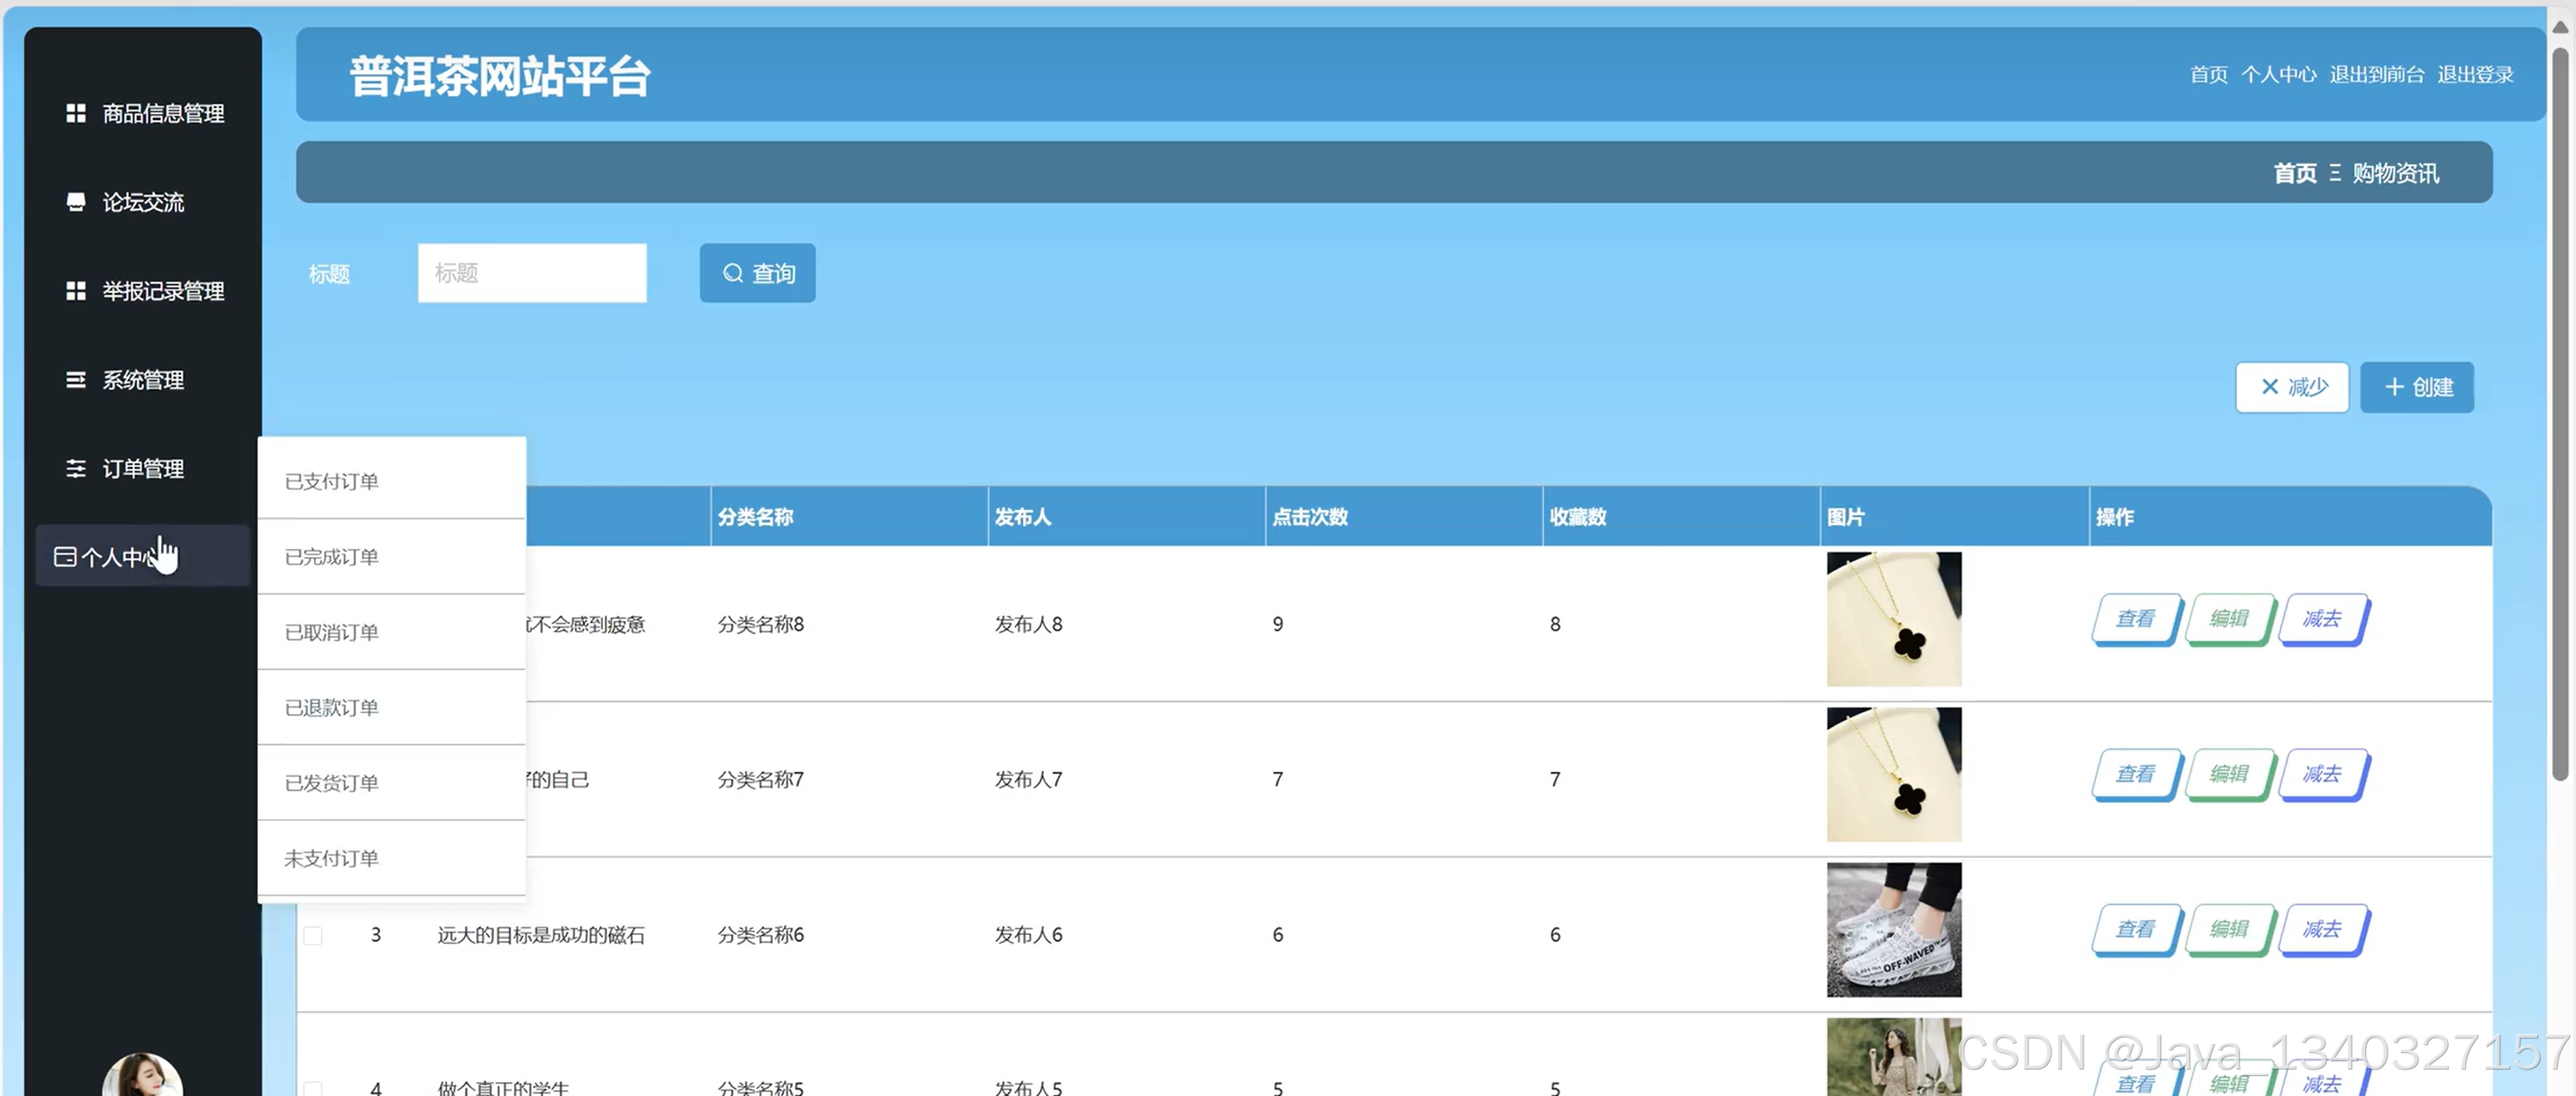Click 编辑 for the 发布人8 row

(2229, 619)
